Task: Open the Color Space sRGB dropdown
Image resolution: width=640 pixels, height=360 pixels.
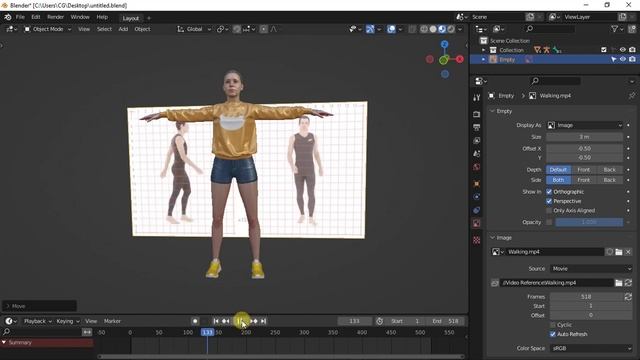Action: (x=591, y=349)
